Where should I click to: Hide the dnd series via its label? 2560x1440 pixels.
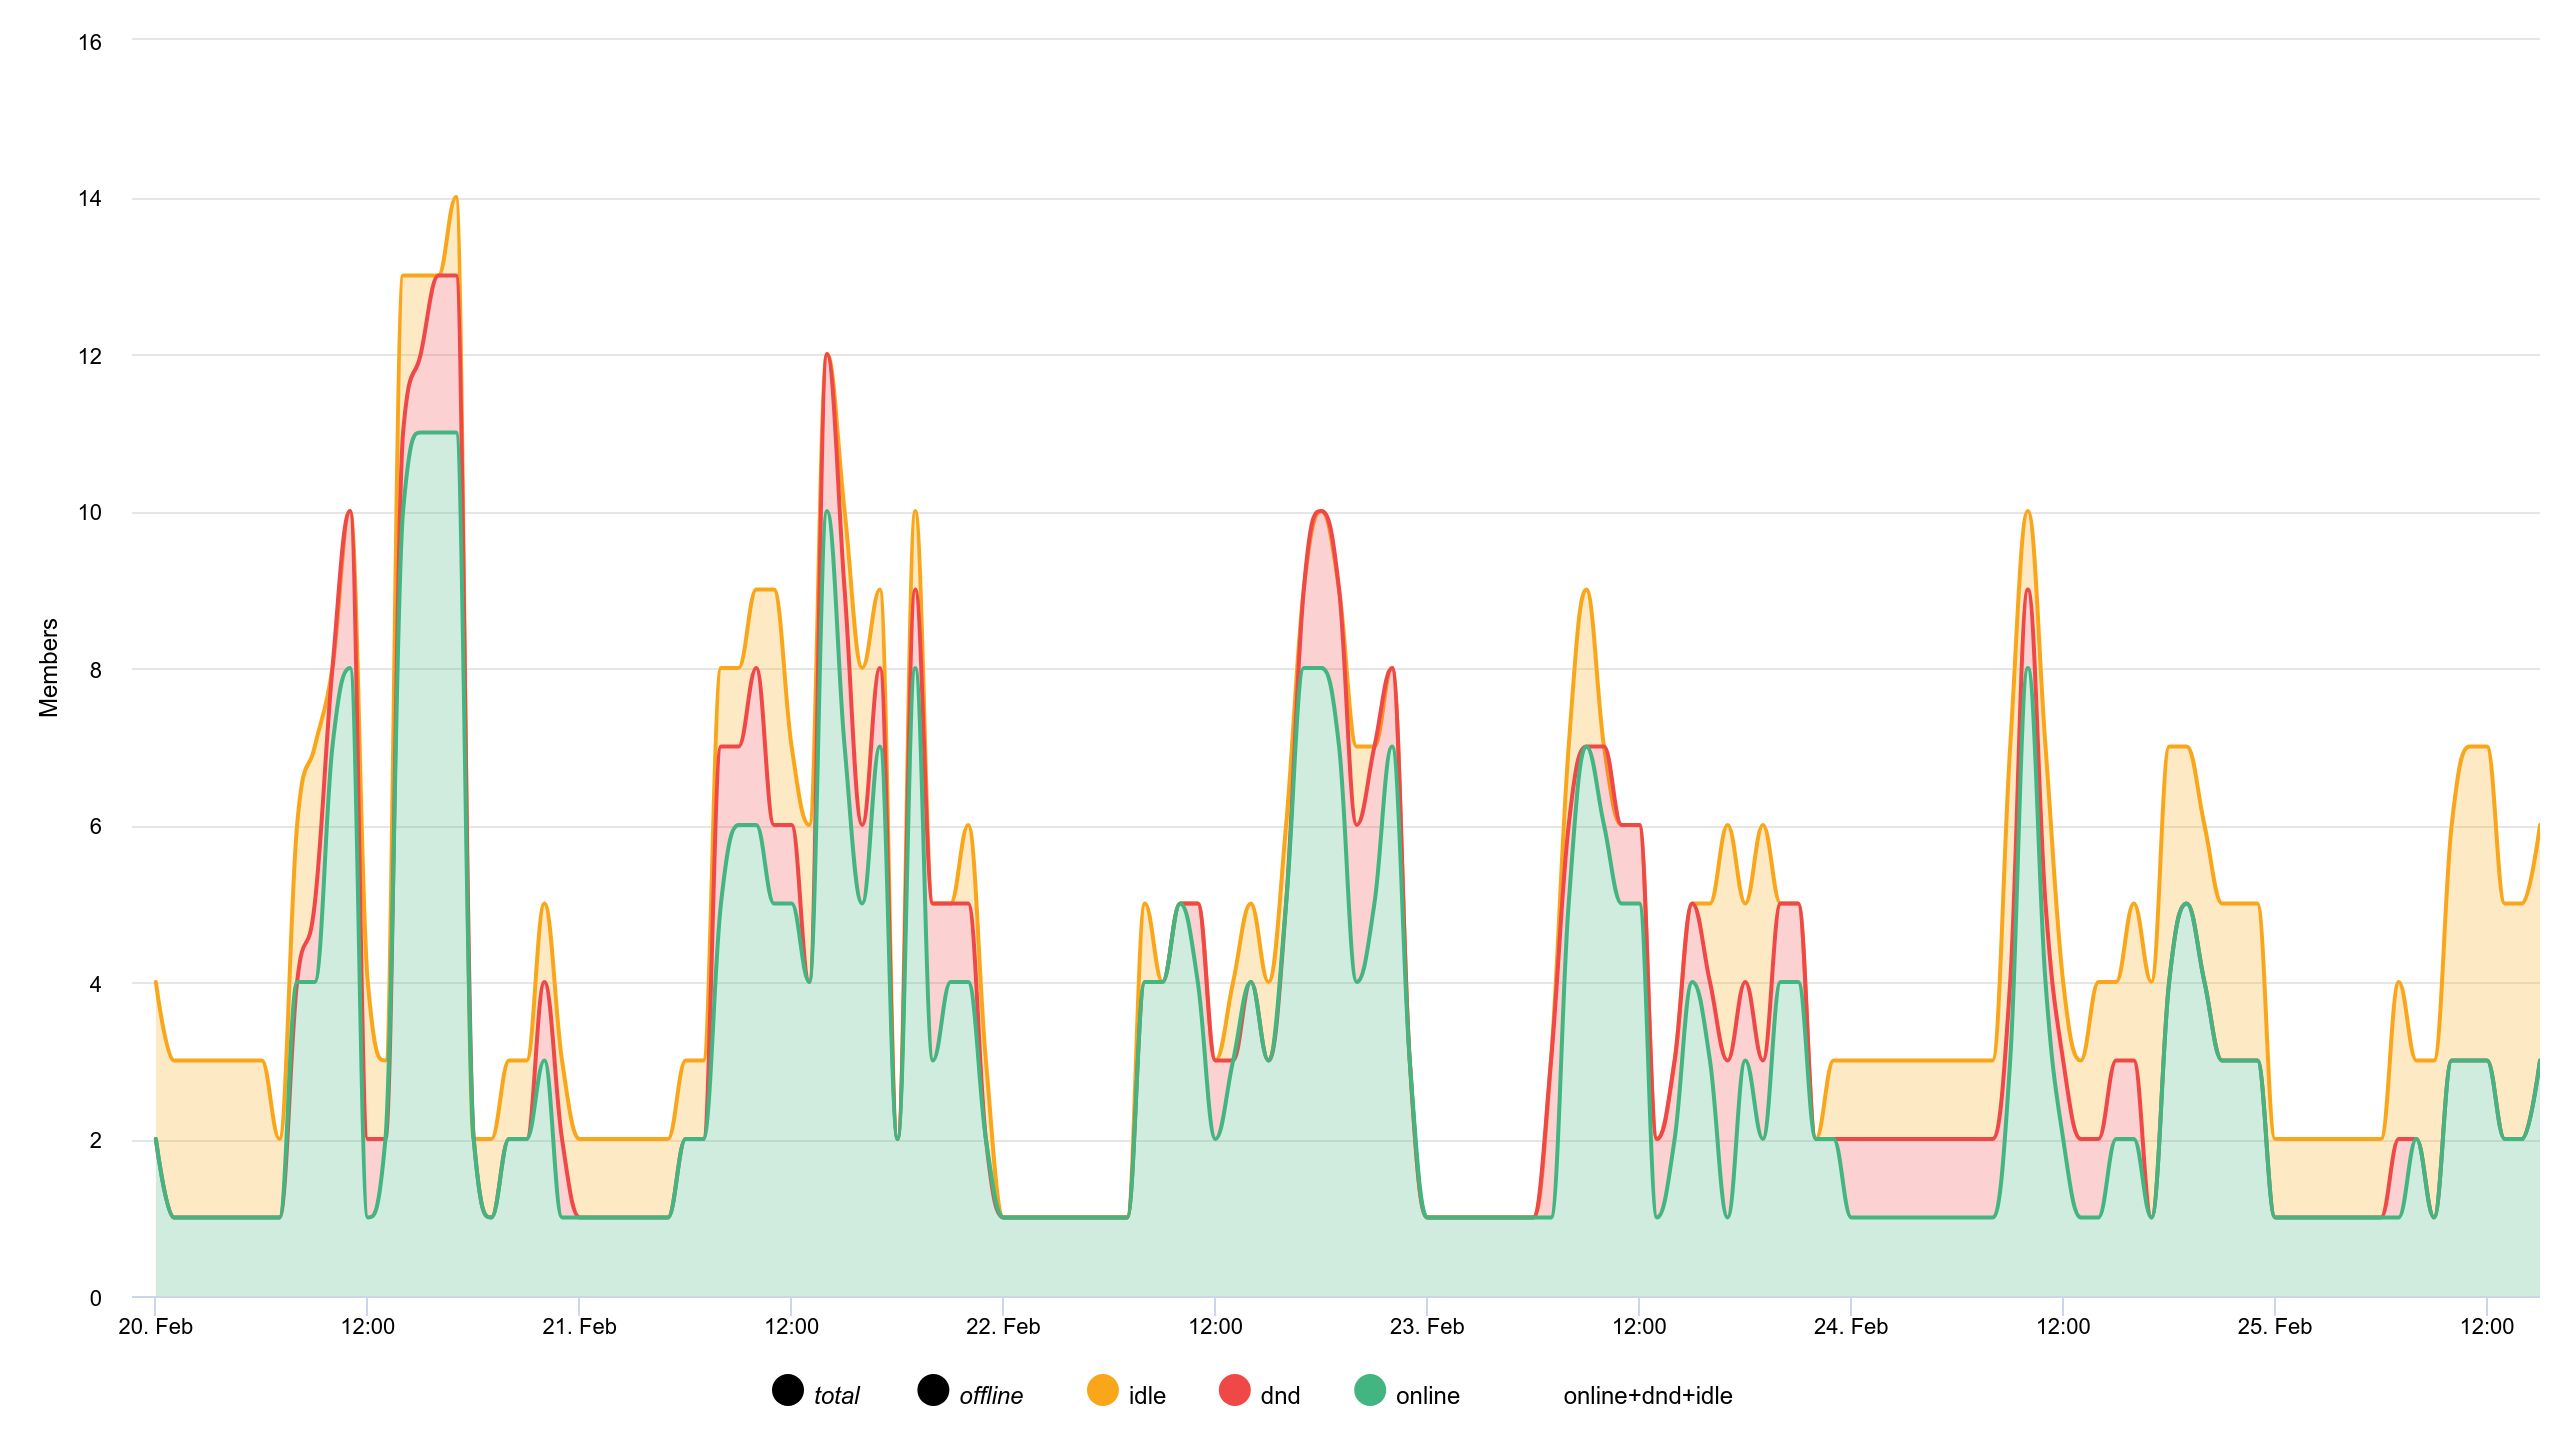pos(1280,1396)
